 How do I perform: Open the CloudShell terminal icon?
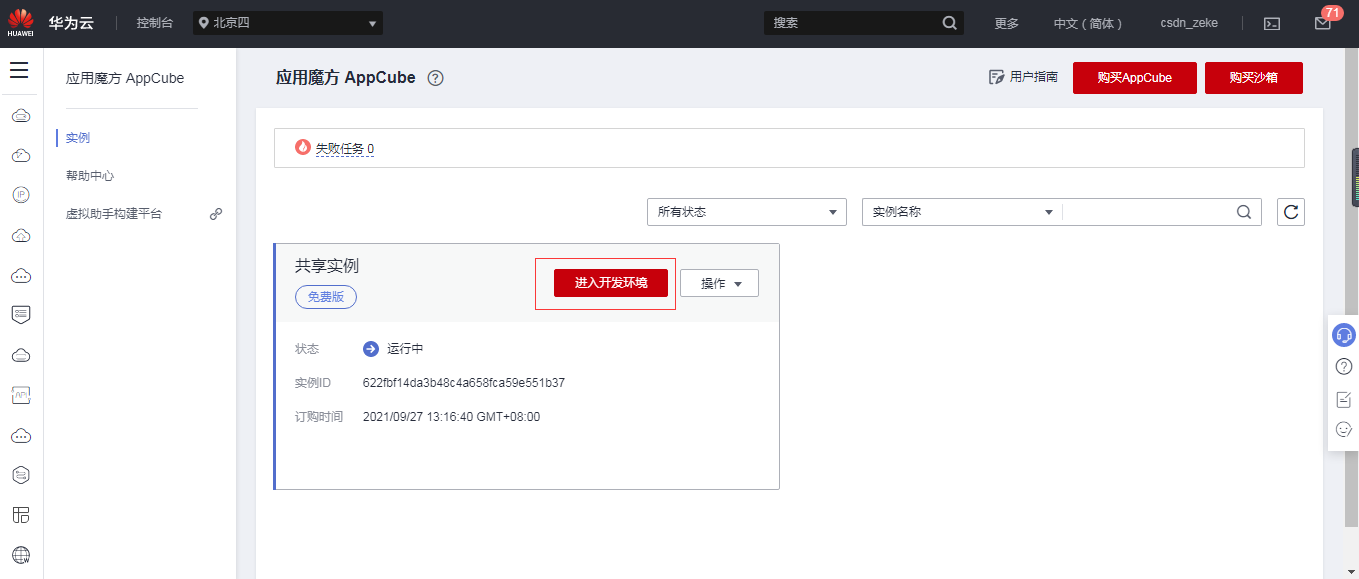(x=1272, y=23)
